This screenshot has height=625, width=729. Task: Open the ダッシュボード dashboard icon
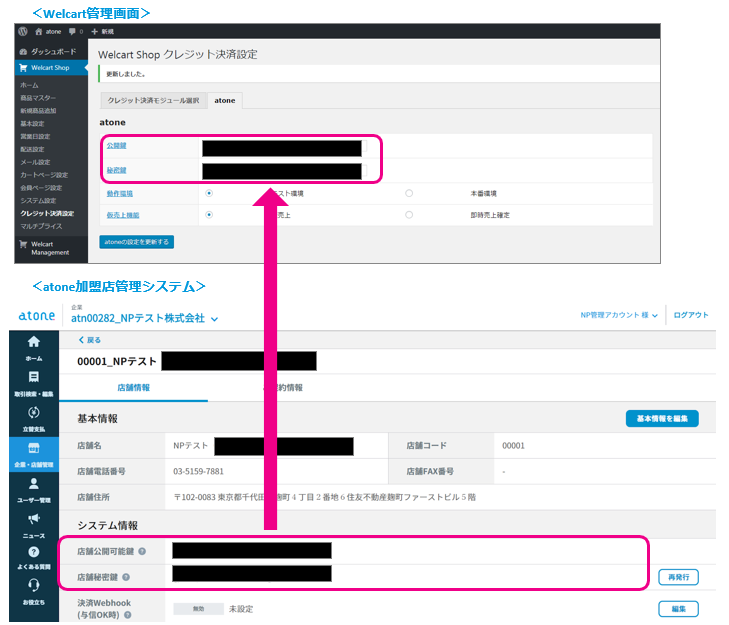(x=23, y=52)
